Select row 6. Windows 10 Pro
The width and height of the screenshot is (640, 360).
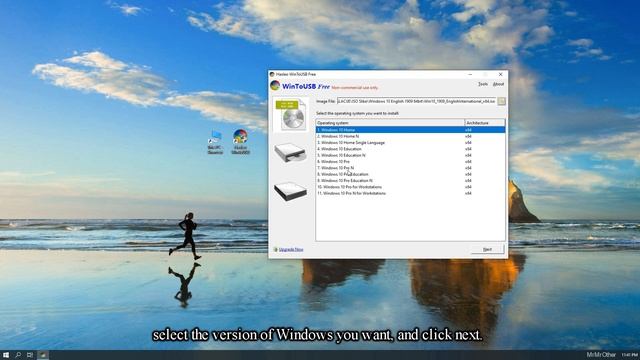[x=410, y=162]
